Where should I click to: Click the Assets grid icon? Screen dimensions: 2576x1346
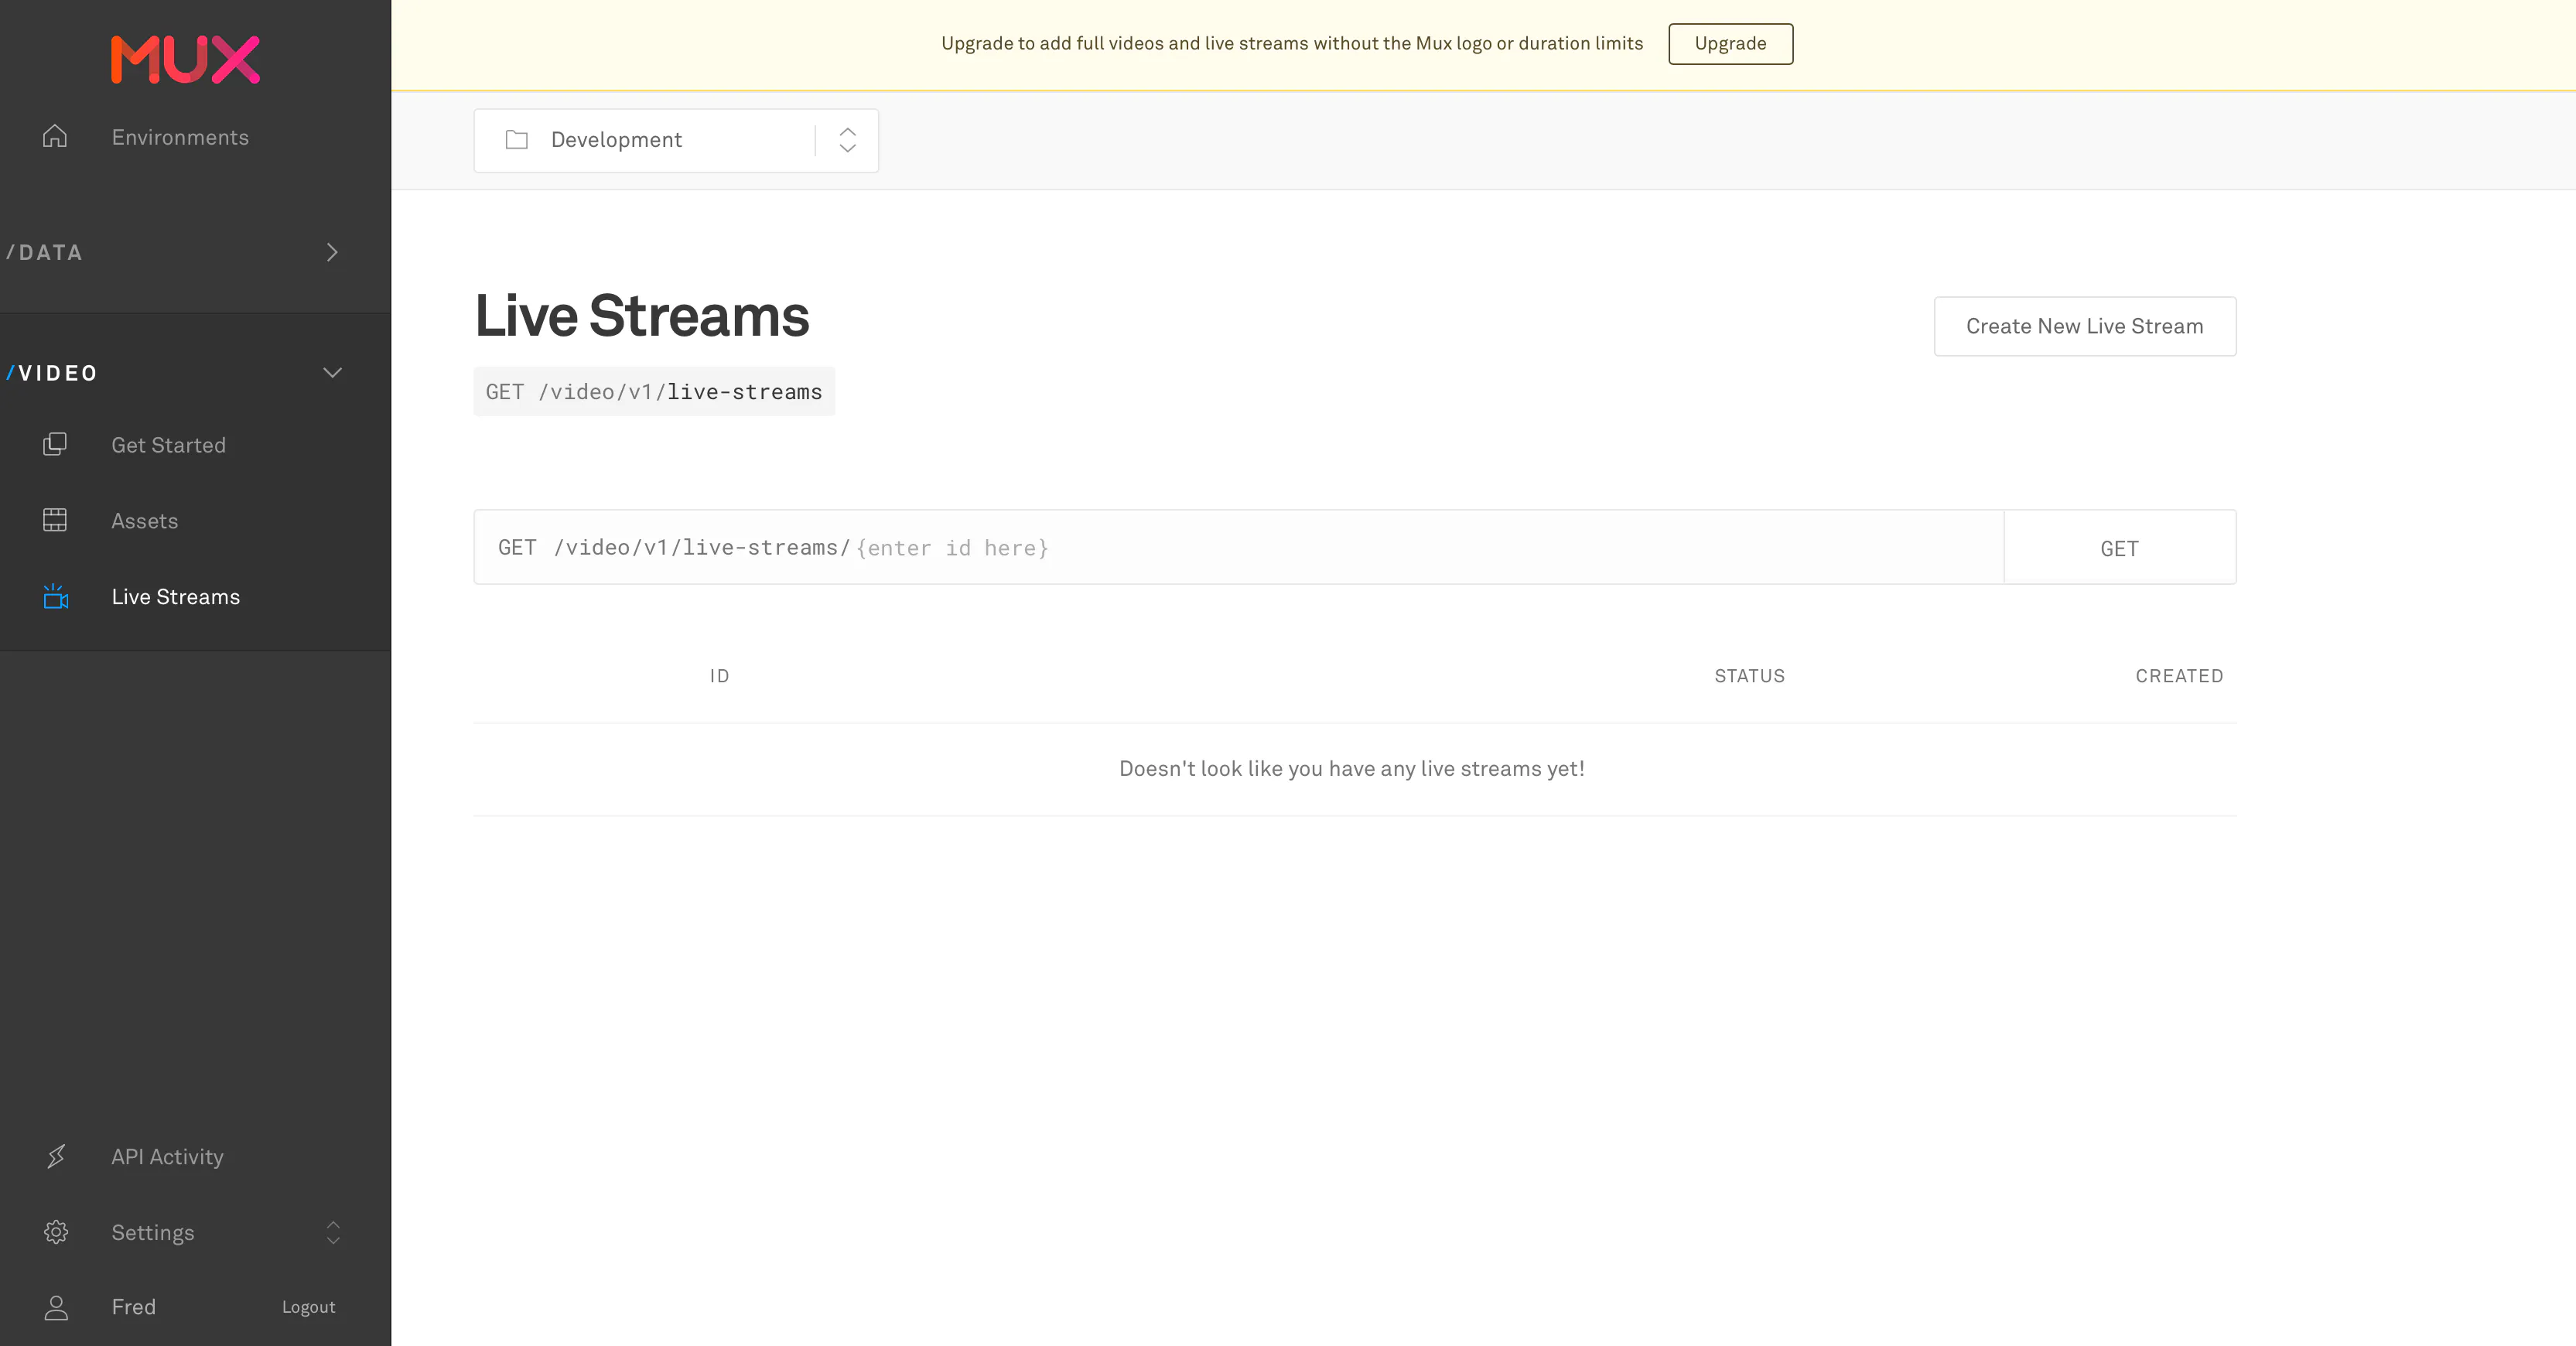[55, 520]
